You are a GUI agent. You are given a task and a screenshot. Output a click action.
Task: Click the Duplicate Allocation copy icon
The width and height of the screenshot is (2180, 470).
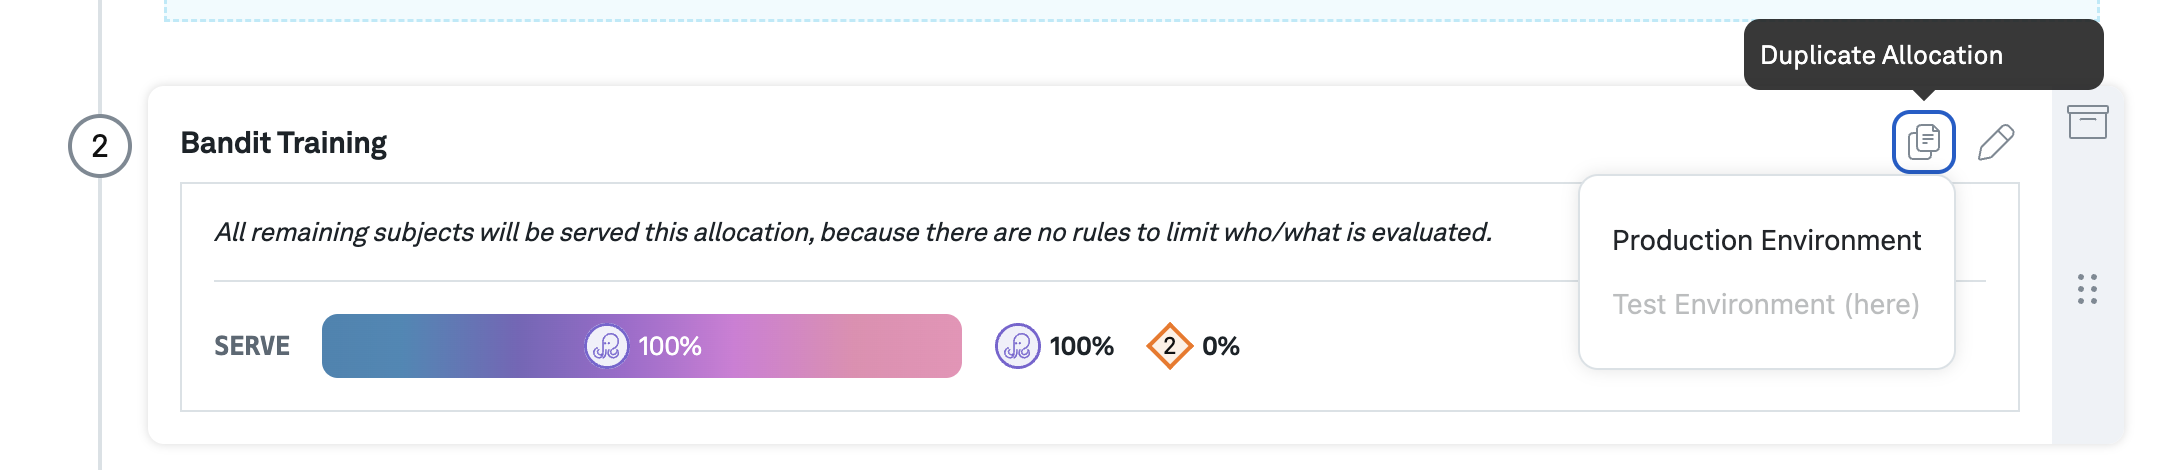pyautogui.click(x=1923, y=142)
